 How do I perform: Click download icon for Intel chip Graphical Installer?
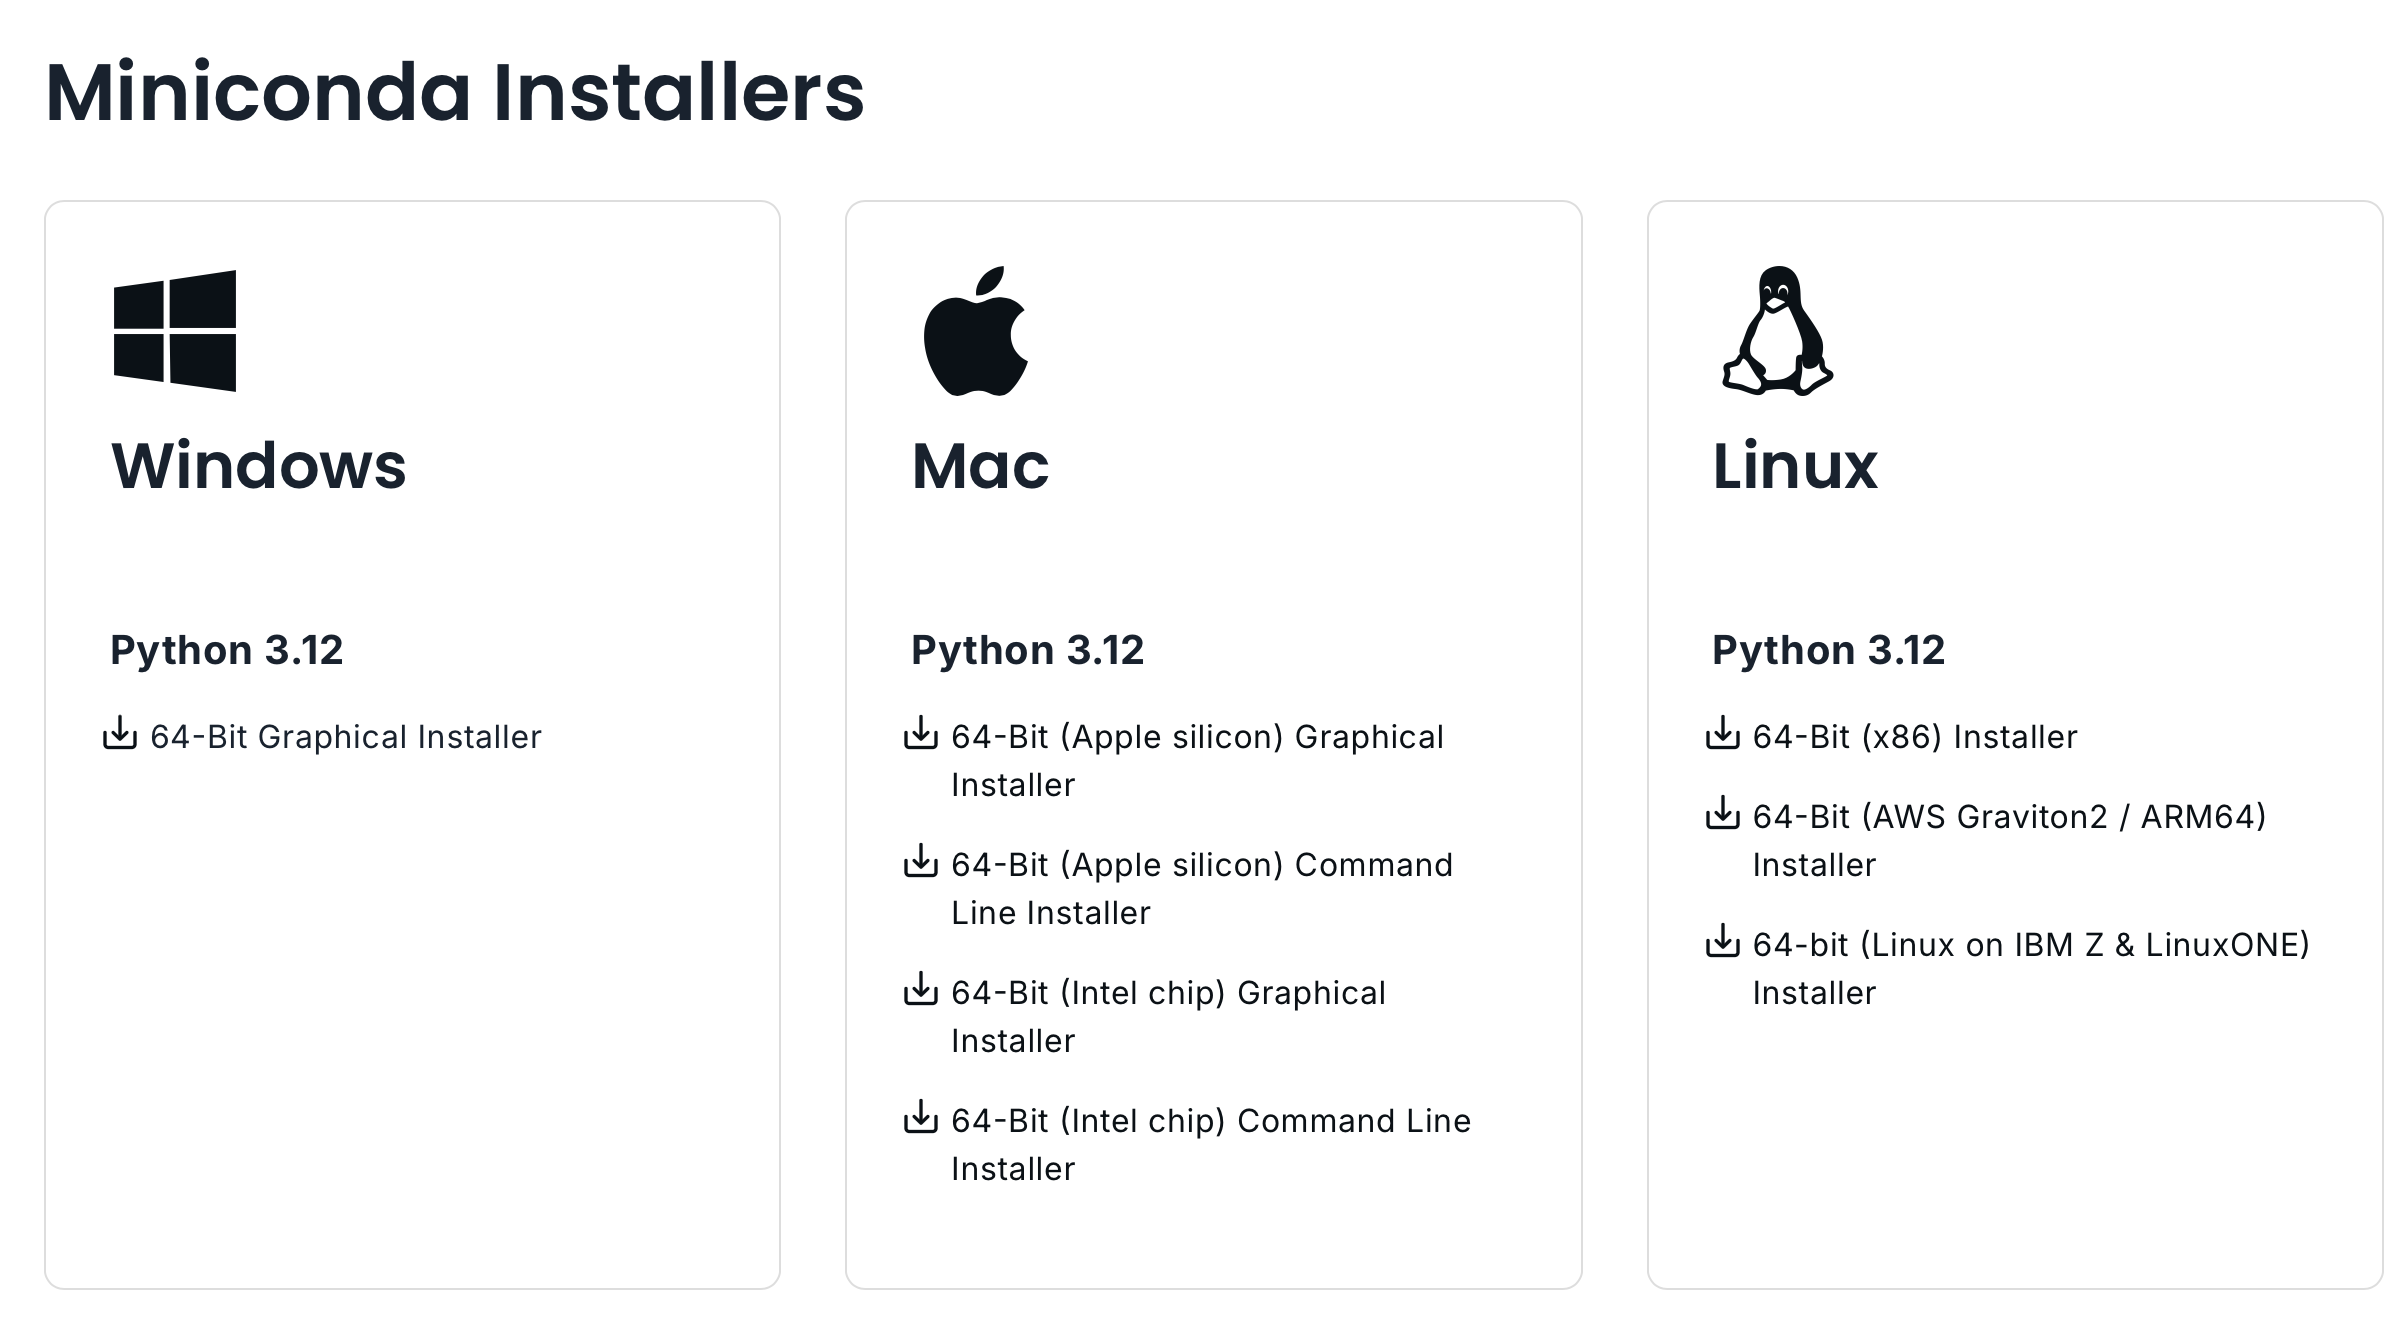[921, 989]
